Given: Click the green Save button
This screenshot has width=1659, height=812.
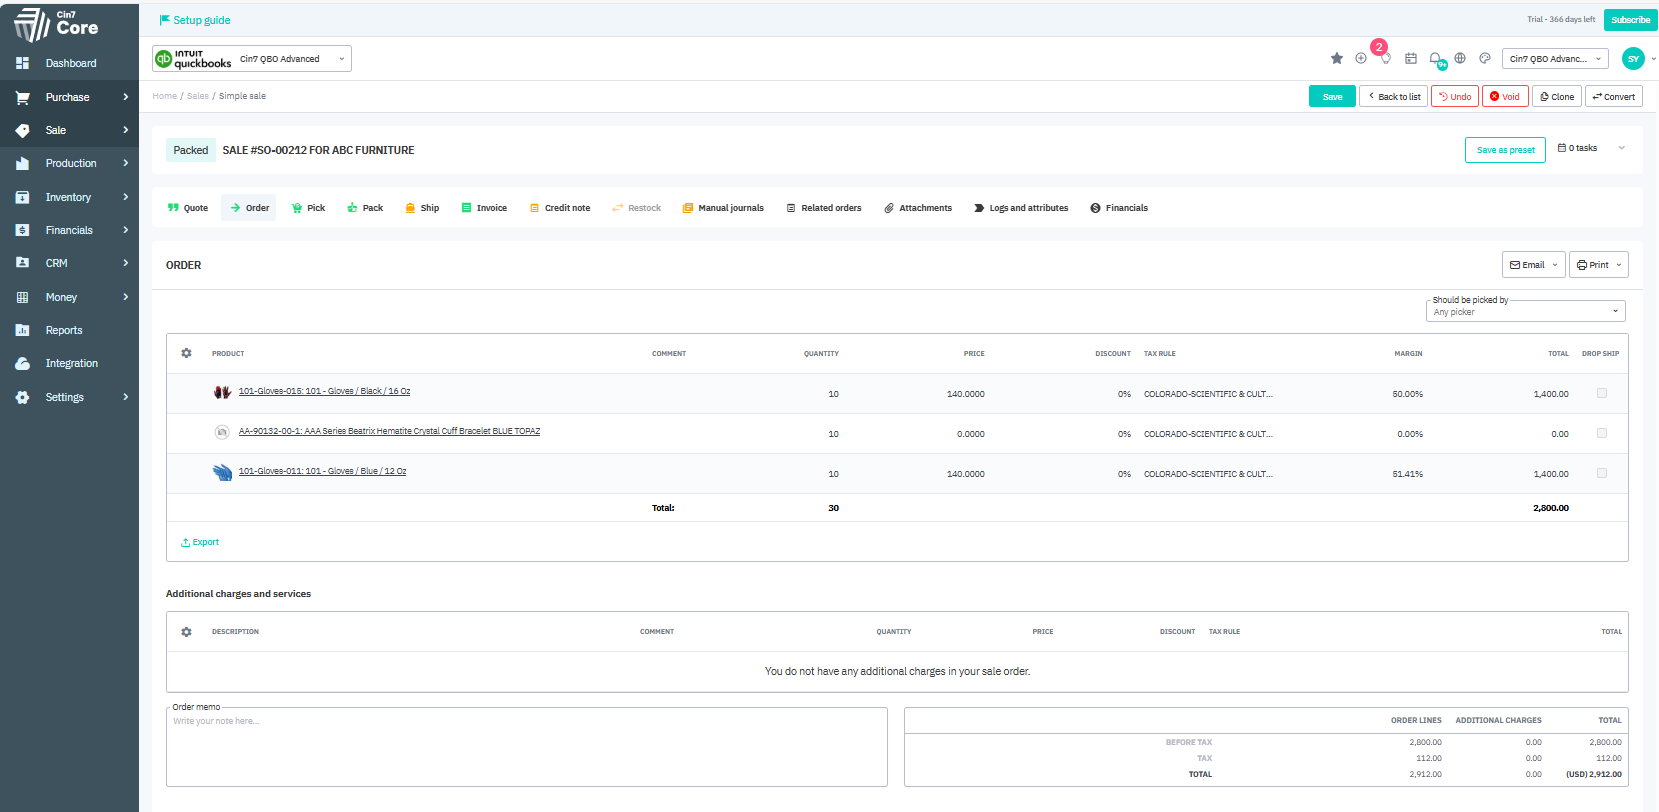Looking at the screenshot, I should (1332, 97).
